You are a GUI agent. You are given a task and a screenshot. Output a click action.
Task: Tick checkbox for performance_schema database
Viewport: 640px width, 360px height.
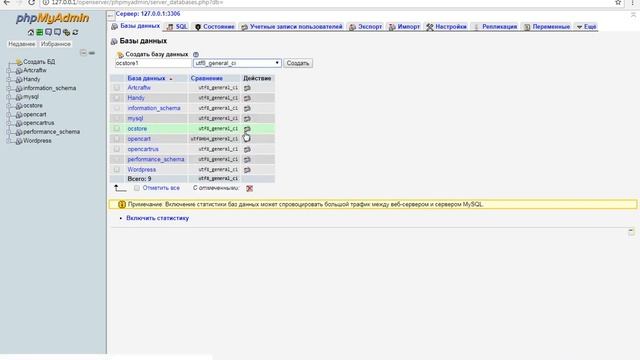tap(117, 159)
